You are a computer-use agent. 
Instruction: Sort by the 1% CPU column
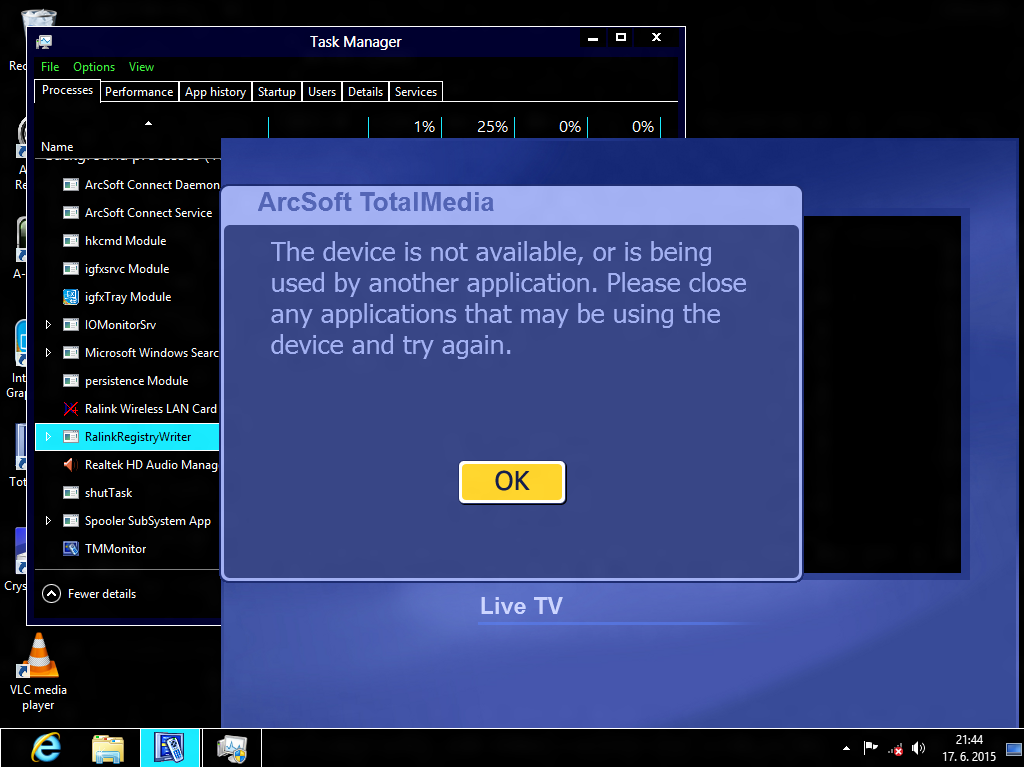(424, 127)
